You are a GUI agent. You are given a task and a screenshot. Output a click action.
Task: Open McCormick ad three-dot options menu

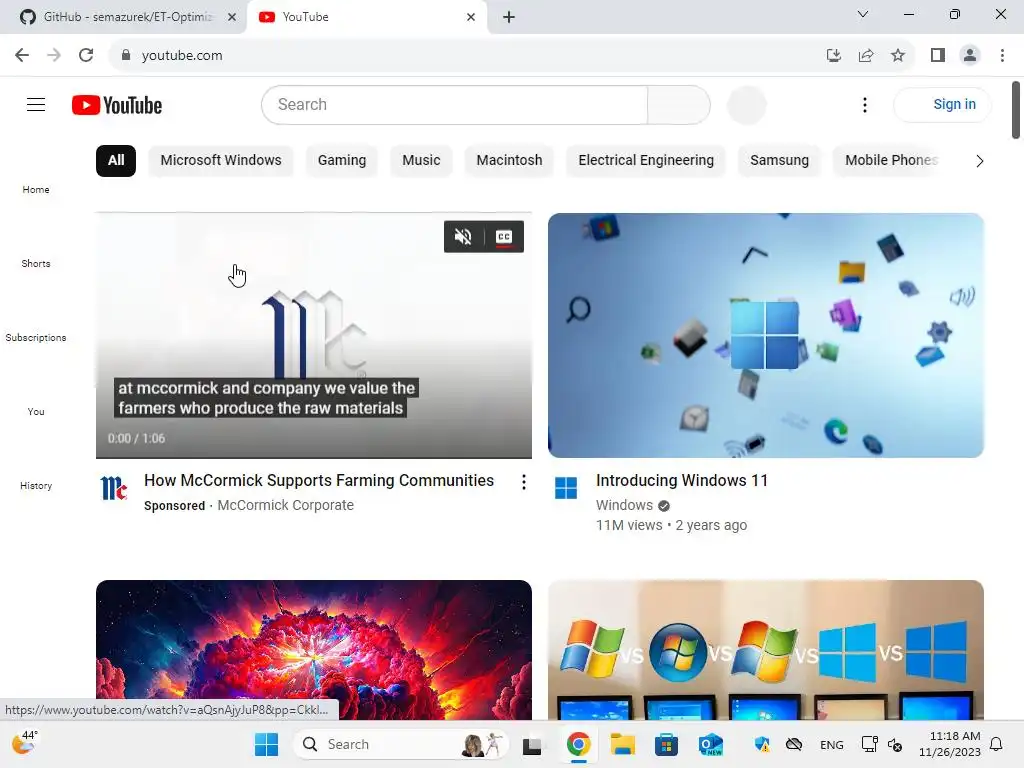pyautogui.click(x=523, y=482)
